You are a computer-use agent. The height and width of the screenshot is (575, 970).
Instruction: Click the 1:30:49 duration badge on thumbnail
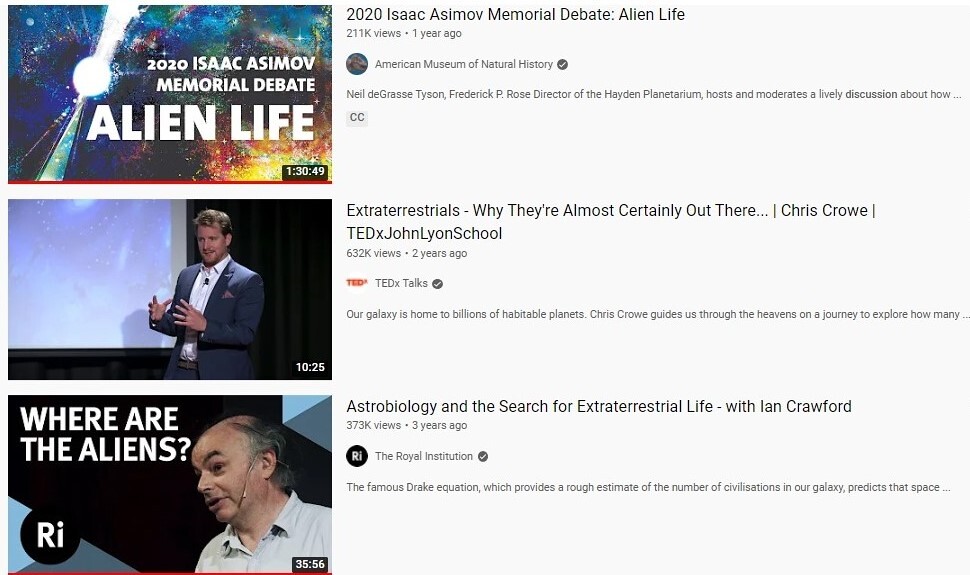pos(305,171)
